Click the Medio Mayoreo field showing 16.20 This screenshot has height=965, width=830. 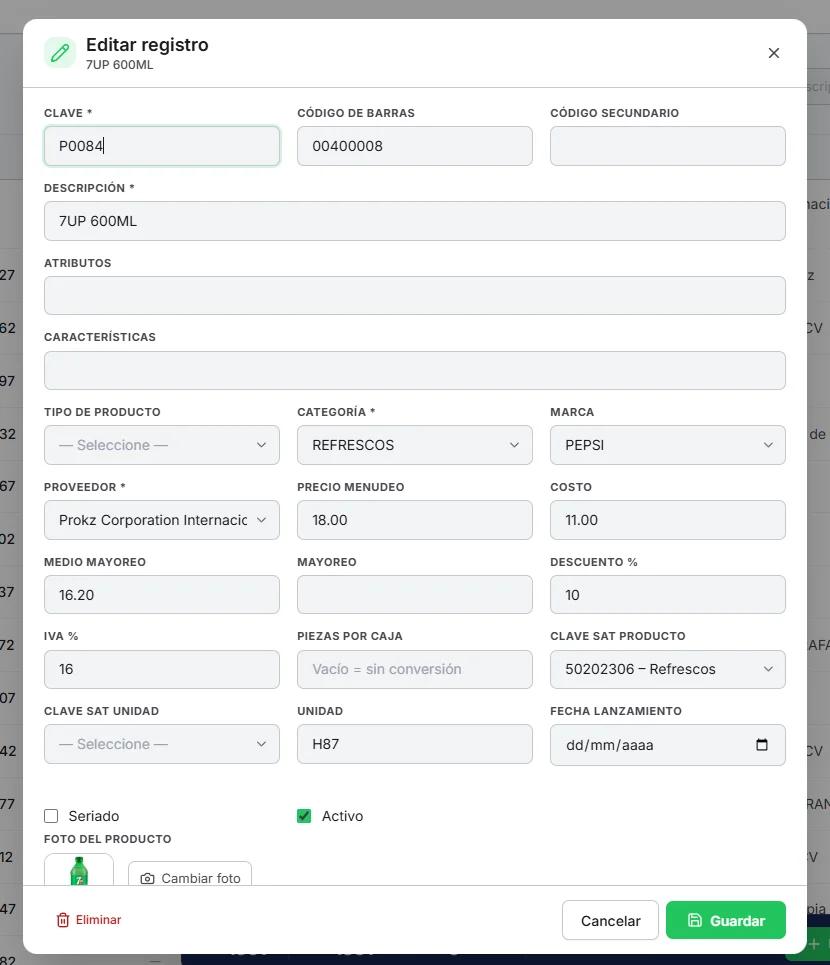(x=162, y=595)
